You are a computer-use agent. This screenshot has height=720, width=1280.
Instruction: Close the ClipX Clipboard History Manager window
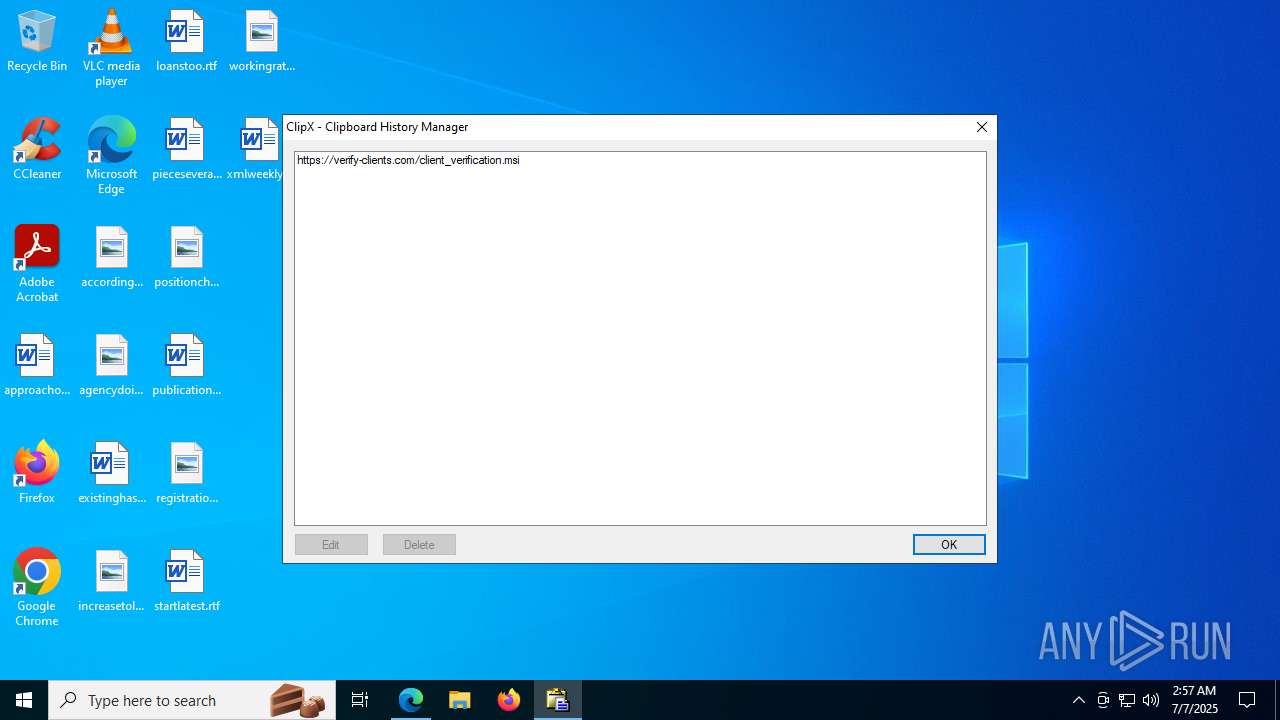[981, 127]
